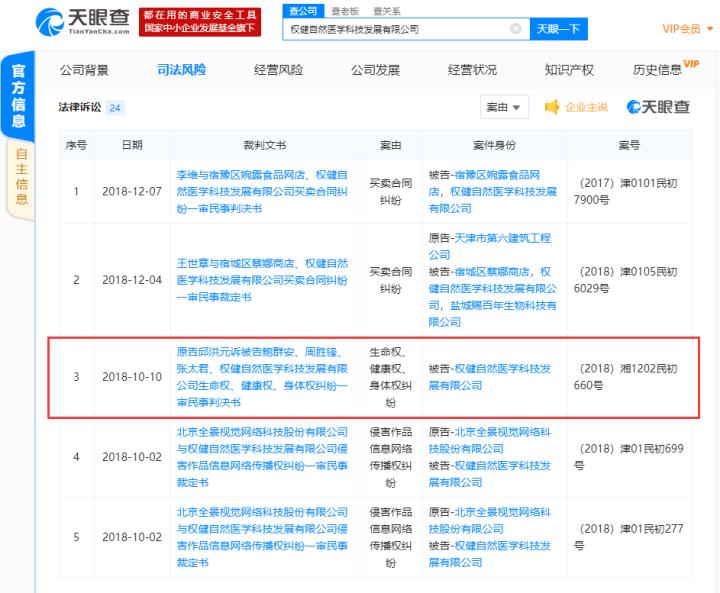720x593 pixels.
Task: Click case number (2018)津0105民初6029号
Action: [x=625, y=280]
